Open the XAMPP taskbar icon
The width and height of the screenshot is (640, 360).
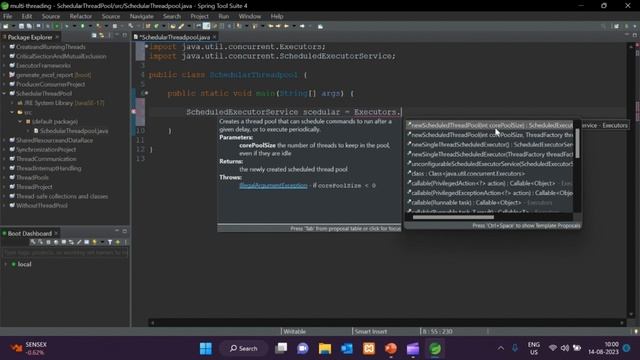[369, 349]
